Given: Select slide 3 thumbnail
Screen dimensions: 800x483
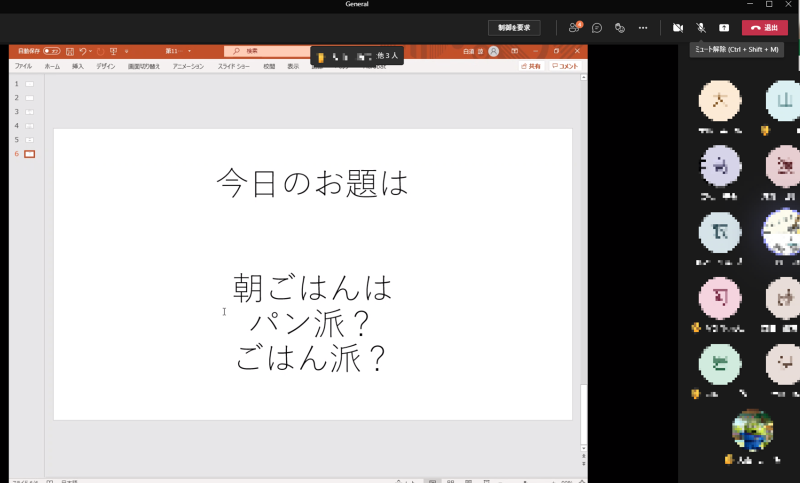Looking at the screenshot, I should click(x=29, y=112).
